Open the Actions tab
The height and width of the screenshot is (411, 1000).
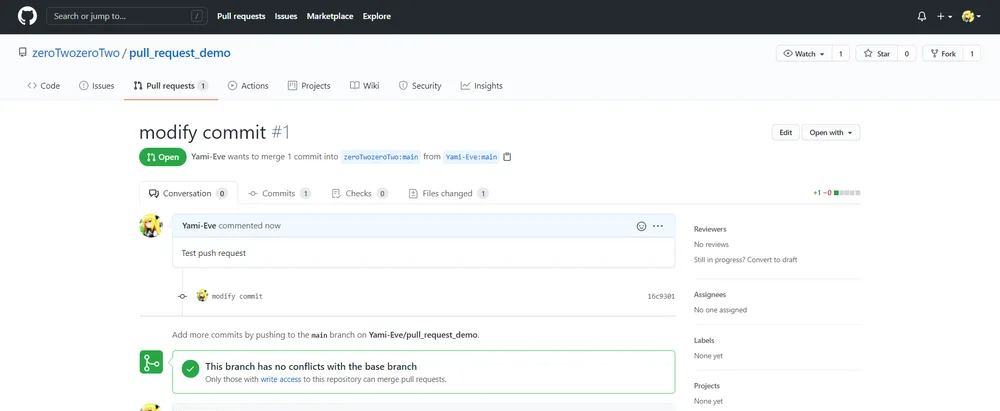click(248, 86)
